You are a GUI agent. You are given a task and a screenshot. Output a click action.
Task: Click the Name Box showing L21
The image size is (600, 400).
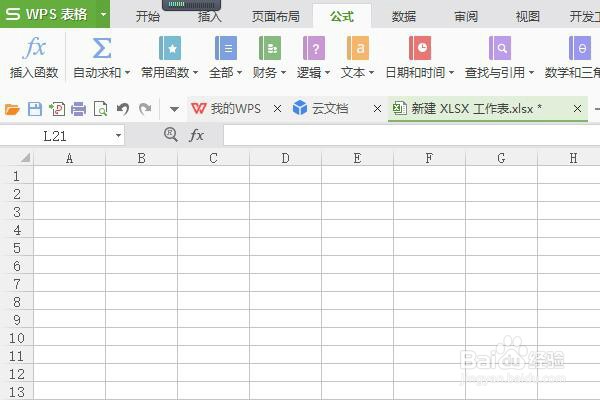coord(54,136)
